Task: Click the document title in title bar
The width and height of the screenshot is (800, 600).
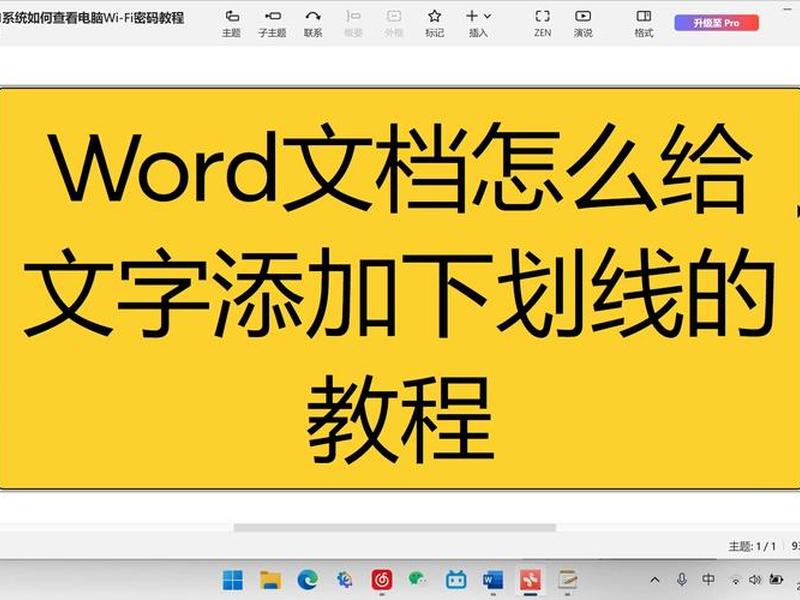Action: tap(92, 18)
